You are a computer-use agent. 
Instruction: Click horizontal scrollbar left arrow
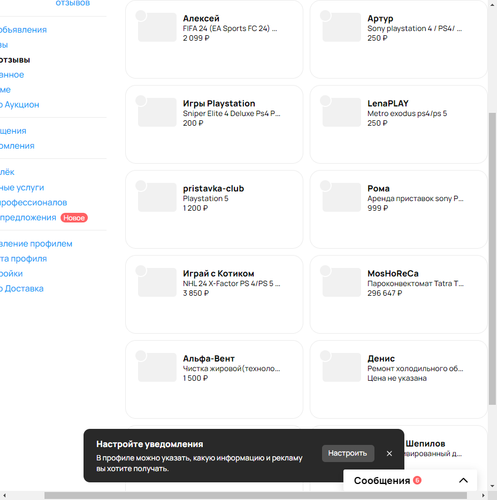click(4, 495)
